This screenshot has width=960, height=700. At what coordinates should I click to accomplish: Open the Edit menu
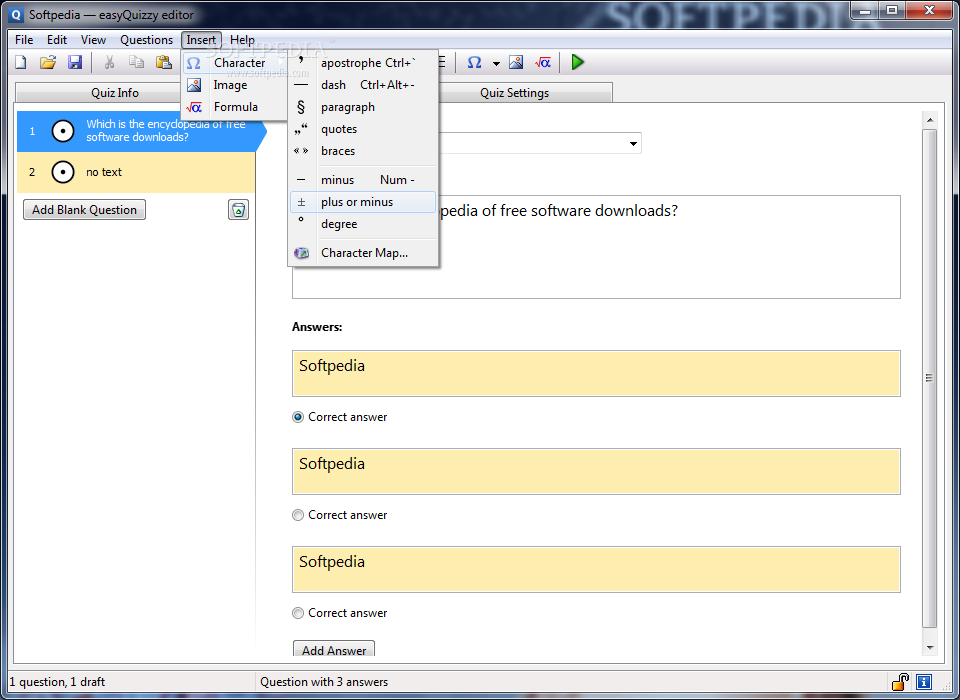point(57,40)
